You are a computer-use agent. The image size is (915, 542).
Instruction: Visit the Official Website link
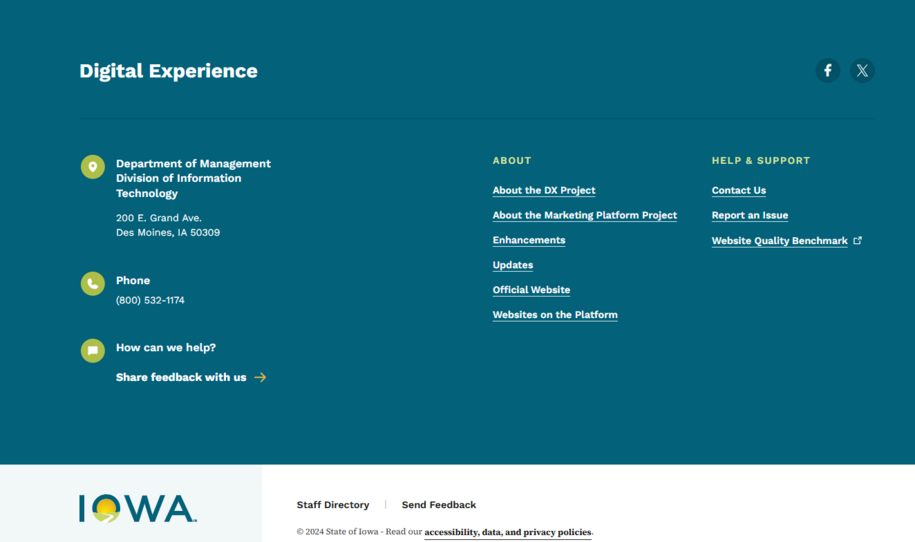coord(531,290)
